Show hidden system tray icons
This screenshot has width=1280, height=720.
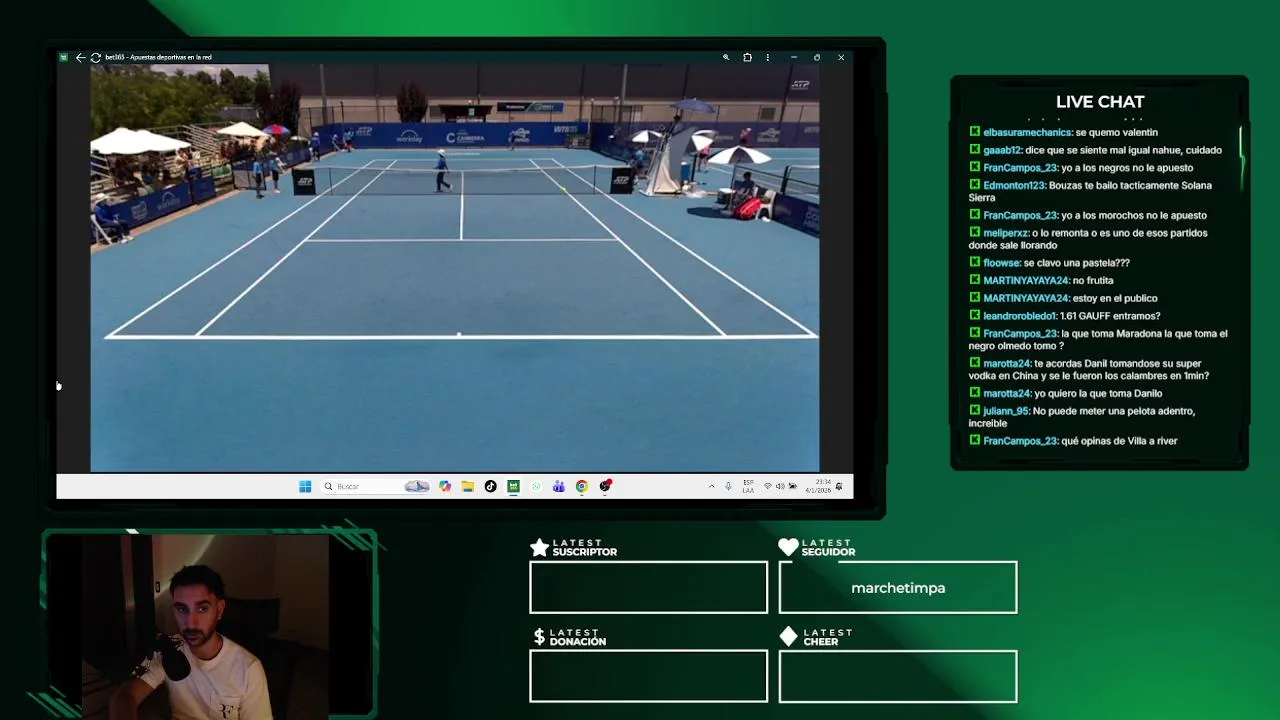712,486
